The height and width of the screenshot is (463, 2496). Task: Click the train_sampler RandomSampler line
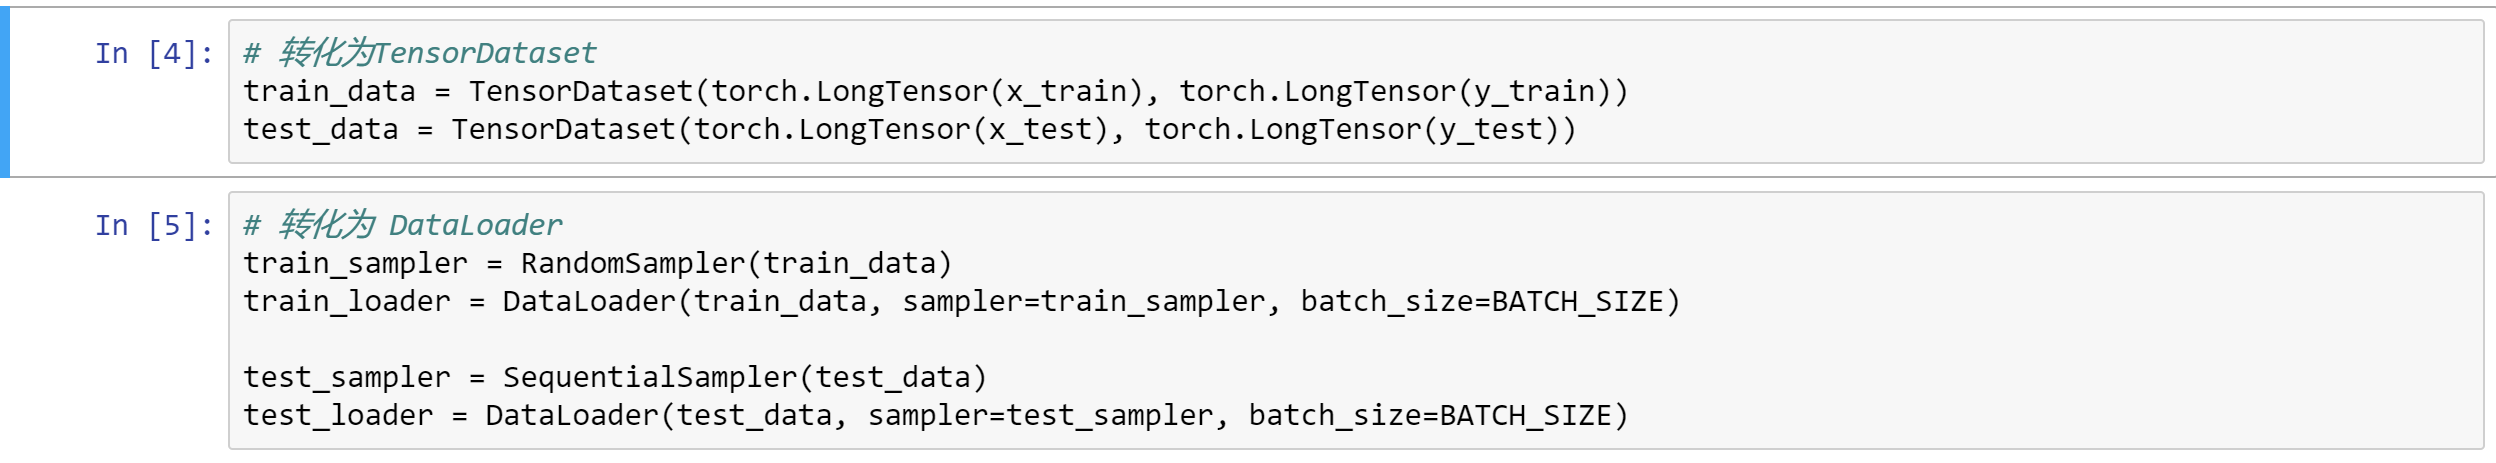(598, 264)
